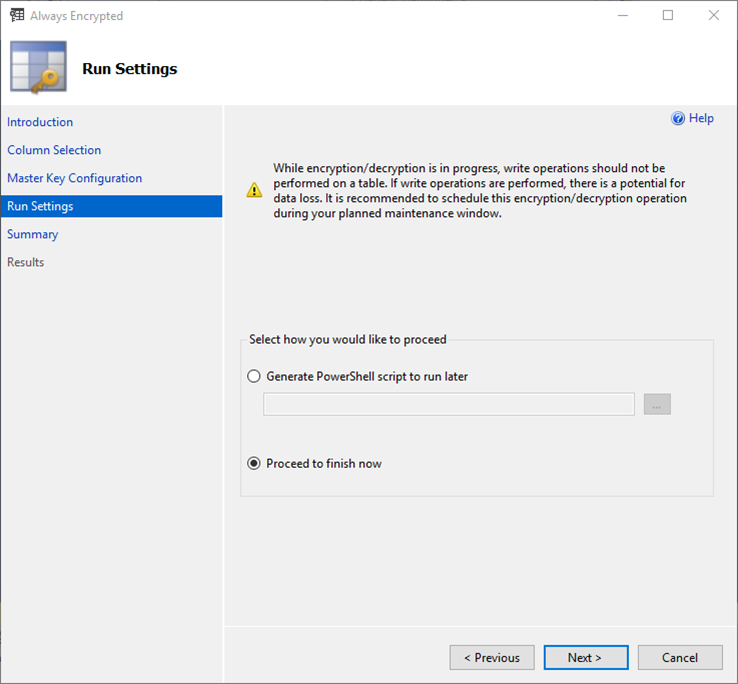Select Generate PowerShell script to run later
Viewport: 738px width, 684px height.
click(x=254, y=377)
